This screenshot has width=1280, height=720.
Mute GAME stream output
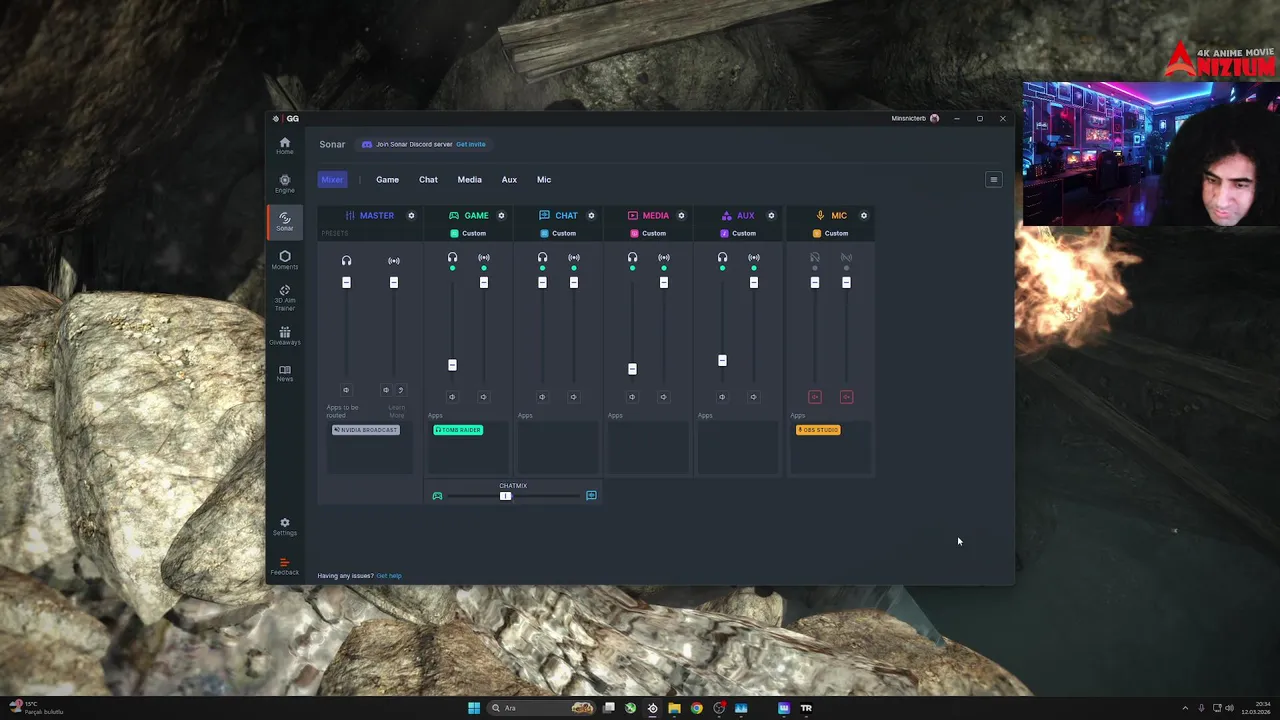pyautogui.click(x=483, y=397)
